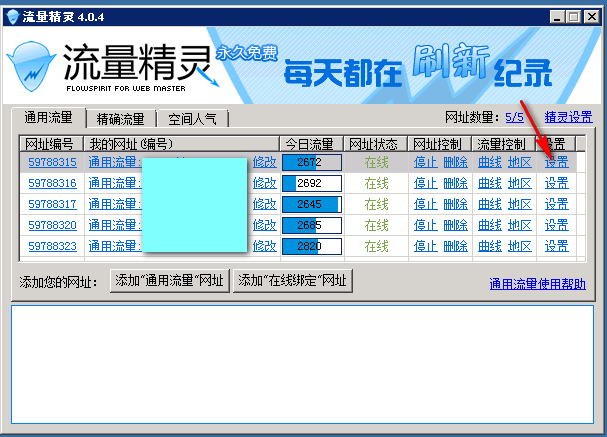Open 设置 for row 59788315

tap(557, 162)
